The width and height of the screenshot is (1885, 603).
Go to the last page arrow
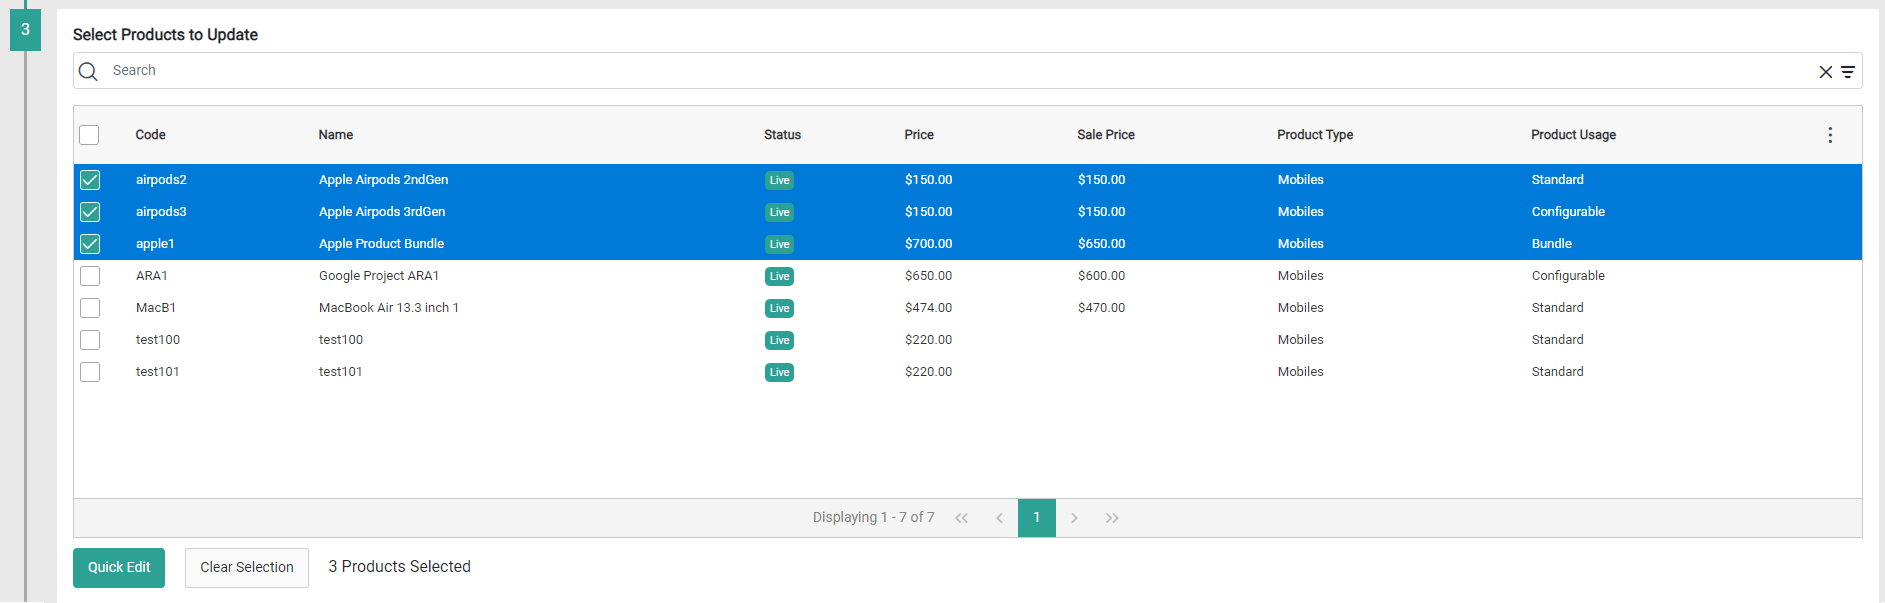pyautogui.click(x=1112, y=518)
